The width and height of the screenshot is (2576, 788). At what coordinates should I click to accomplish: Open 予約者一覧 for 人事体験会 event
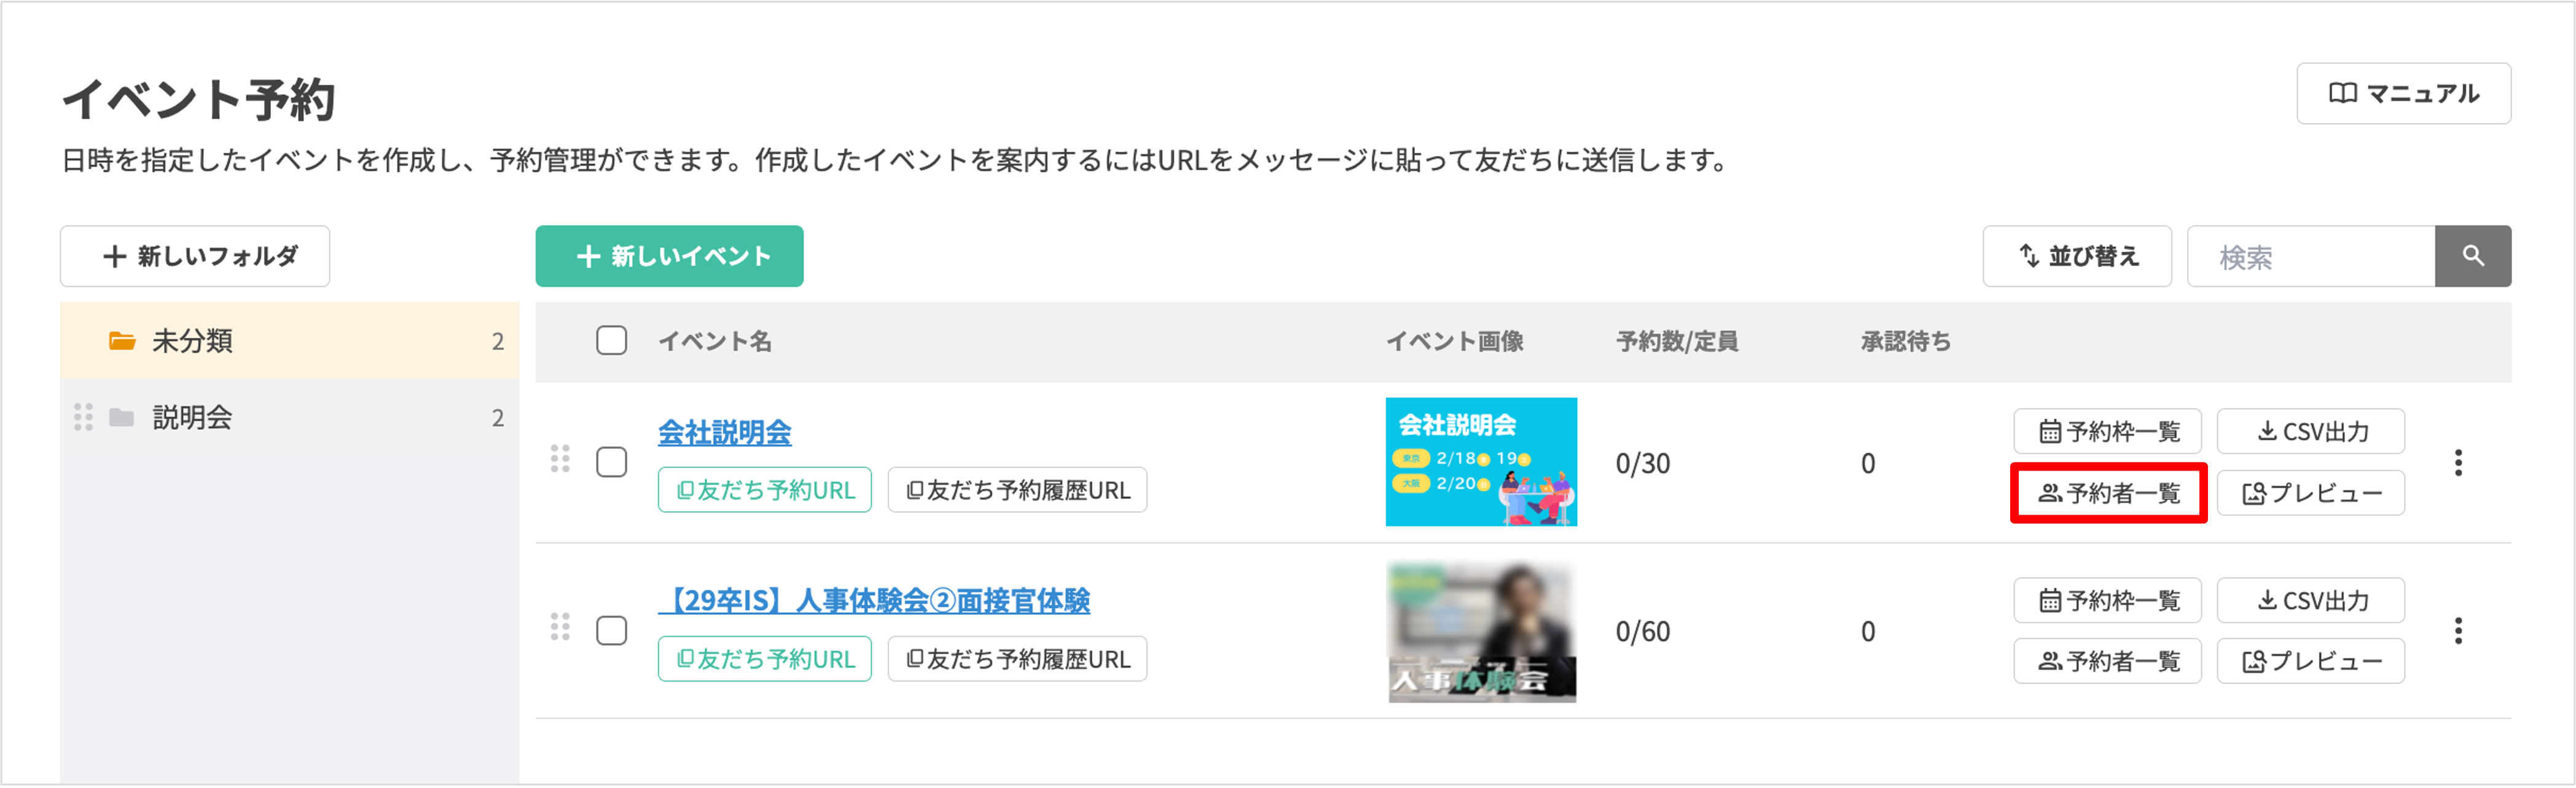pos(2107,661)
